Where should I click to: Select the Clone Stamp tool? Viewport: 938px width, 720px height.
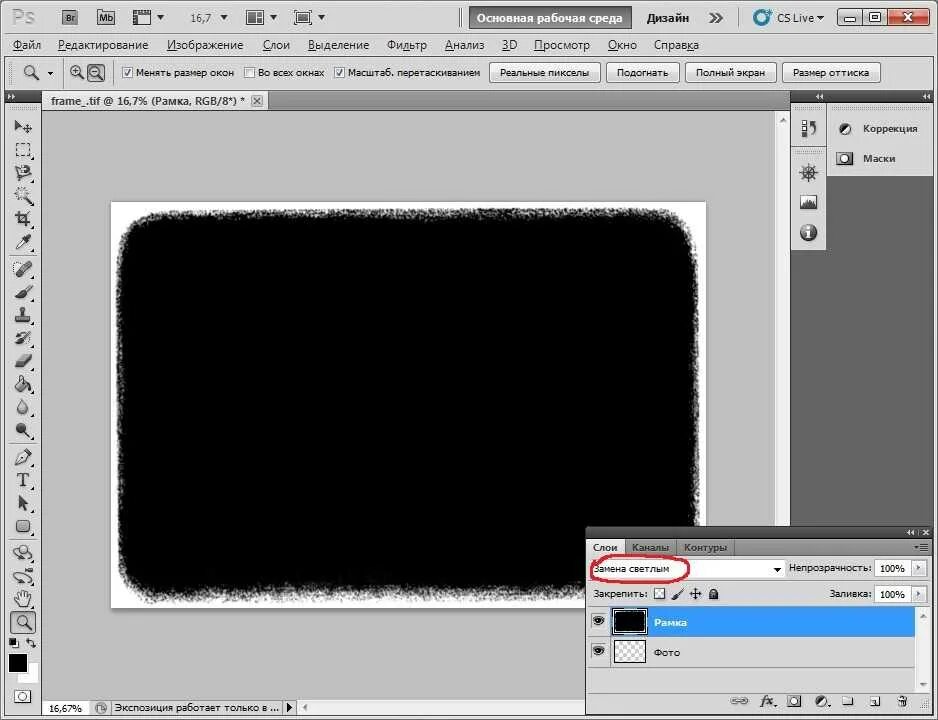(23, 315)
